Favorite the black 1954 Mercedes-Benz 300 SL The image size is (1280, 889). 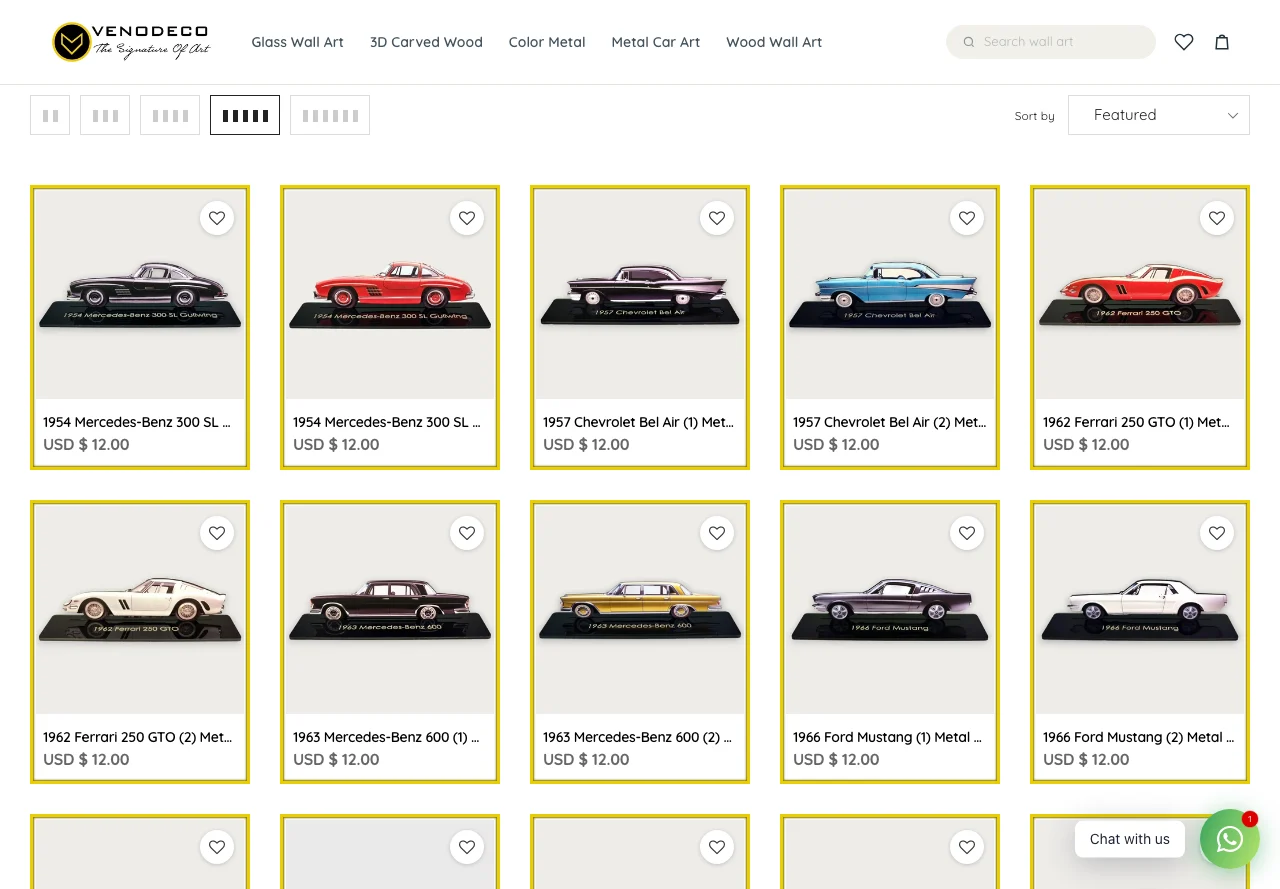click(x=217, y=218)
